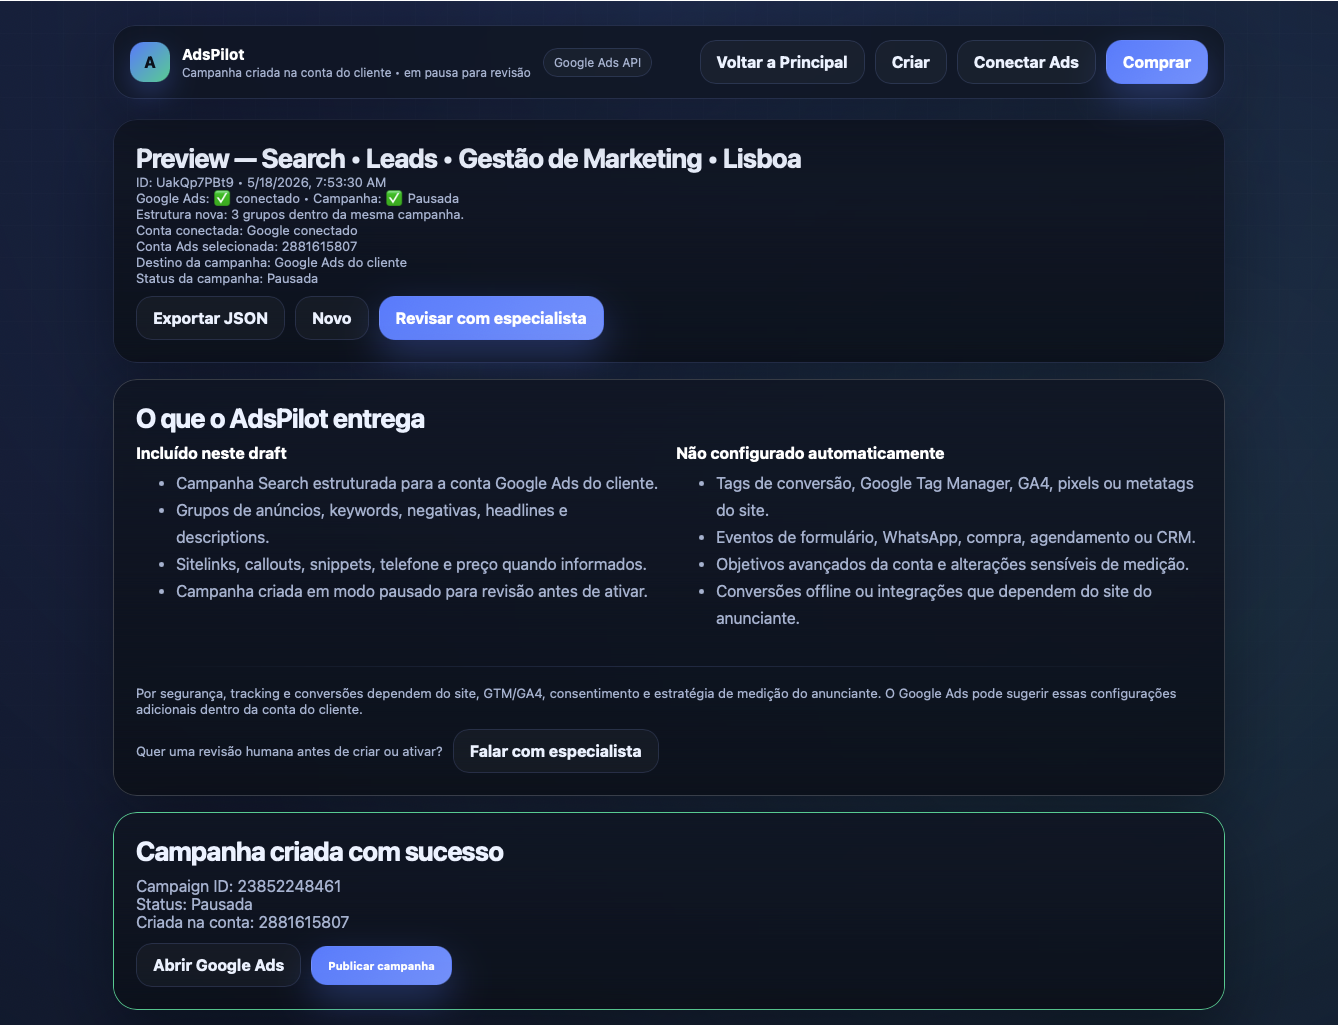Image resolution: width=1338 pixels, height=1025 pixels.
Task: Click 'Status: Pausada' in success card
Action: [194, 904]
